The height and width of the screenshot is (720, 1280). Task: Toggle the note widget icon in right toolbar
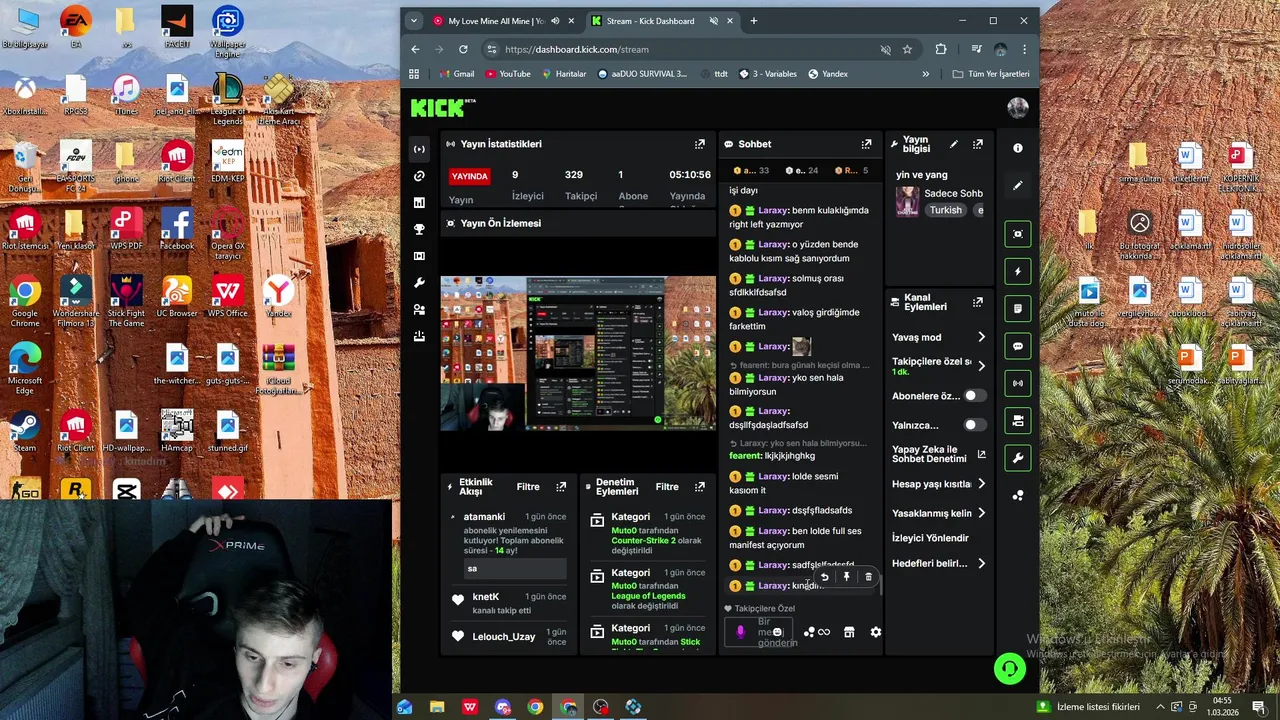pos(1018,308)
